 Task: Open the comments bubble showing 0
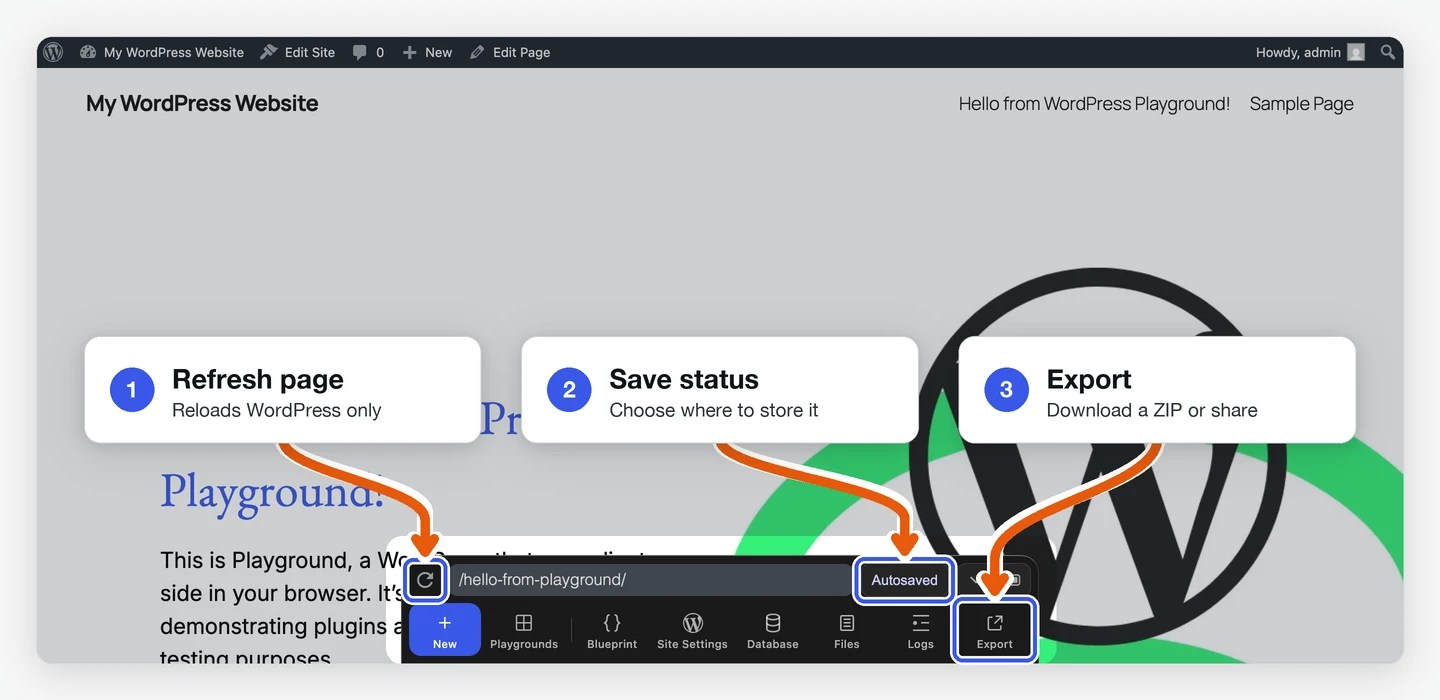368,52
